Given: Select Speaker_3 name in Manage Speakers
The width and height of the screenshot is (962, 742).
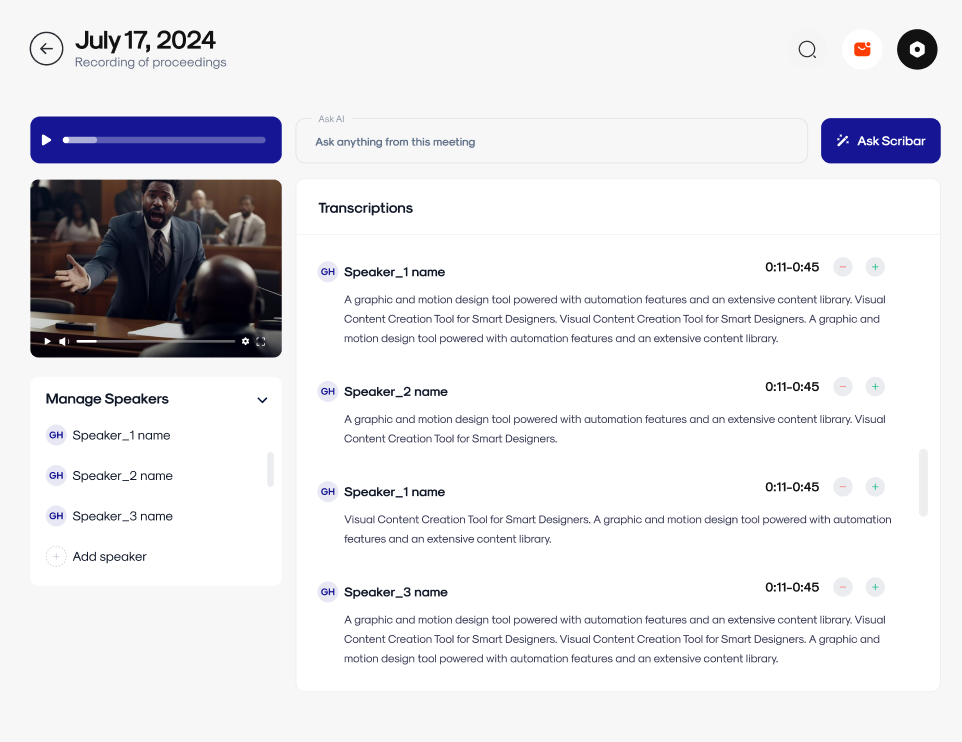Looking at the screenshot, I should pos(122,516).
